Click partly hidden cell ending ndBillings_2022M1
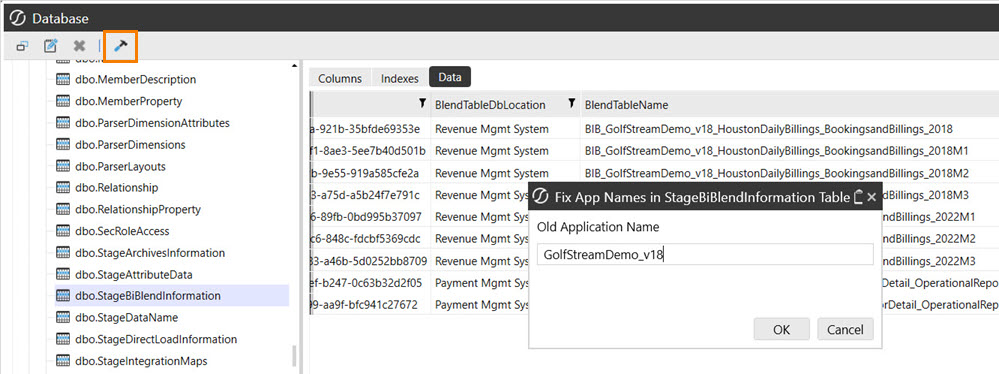The image size is (999, 374). [x=929, y=217]
